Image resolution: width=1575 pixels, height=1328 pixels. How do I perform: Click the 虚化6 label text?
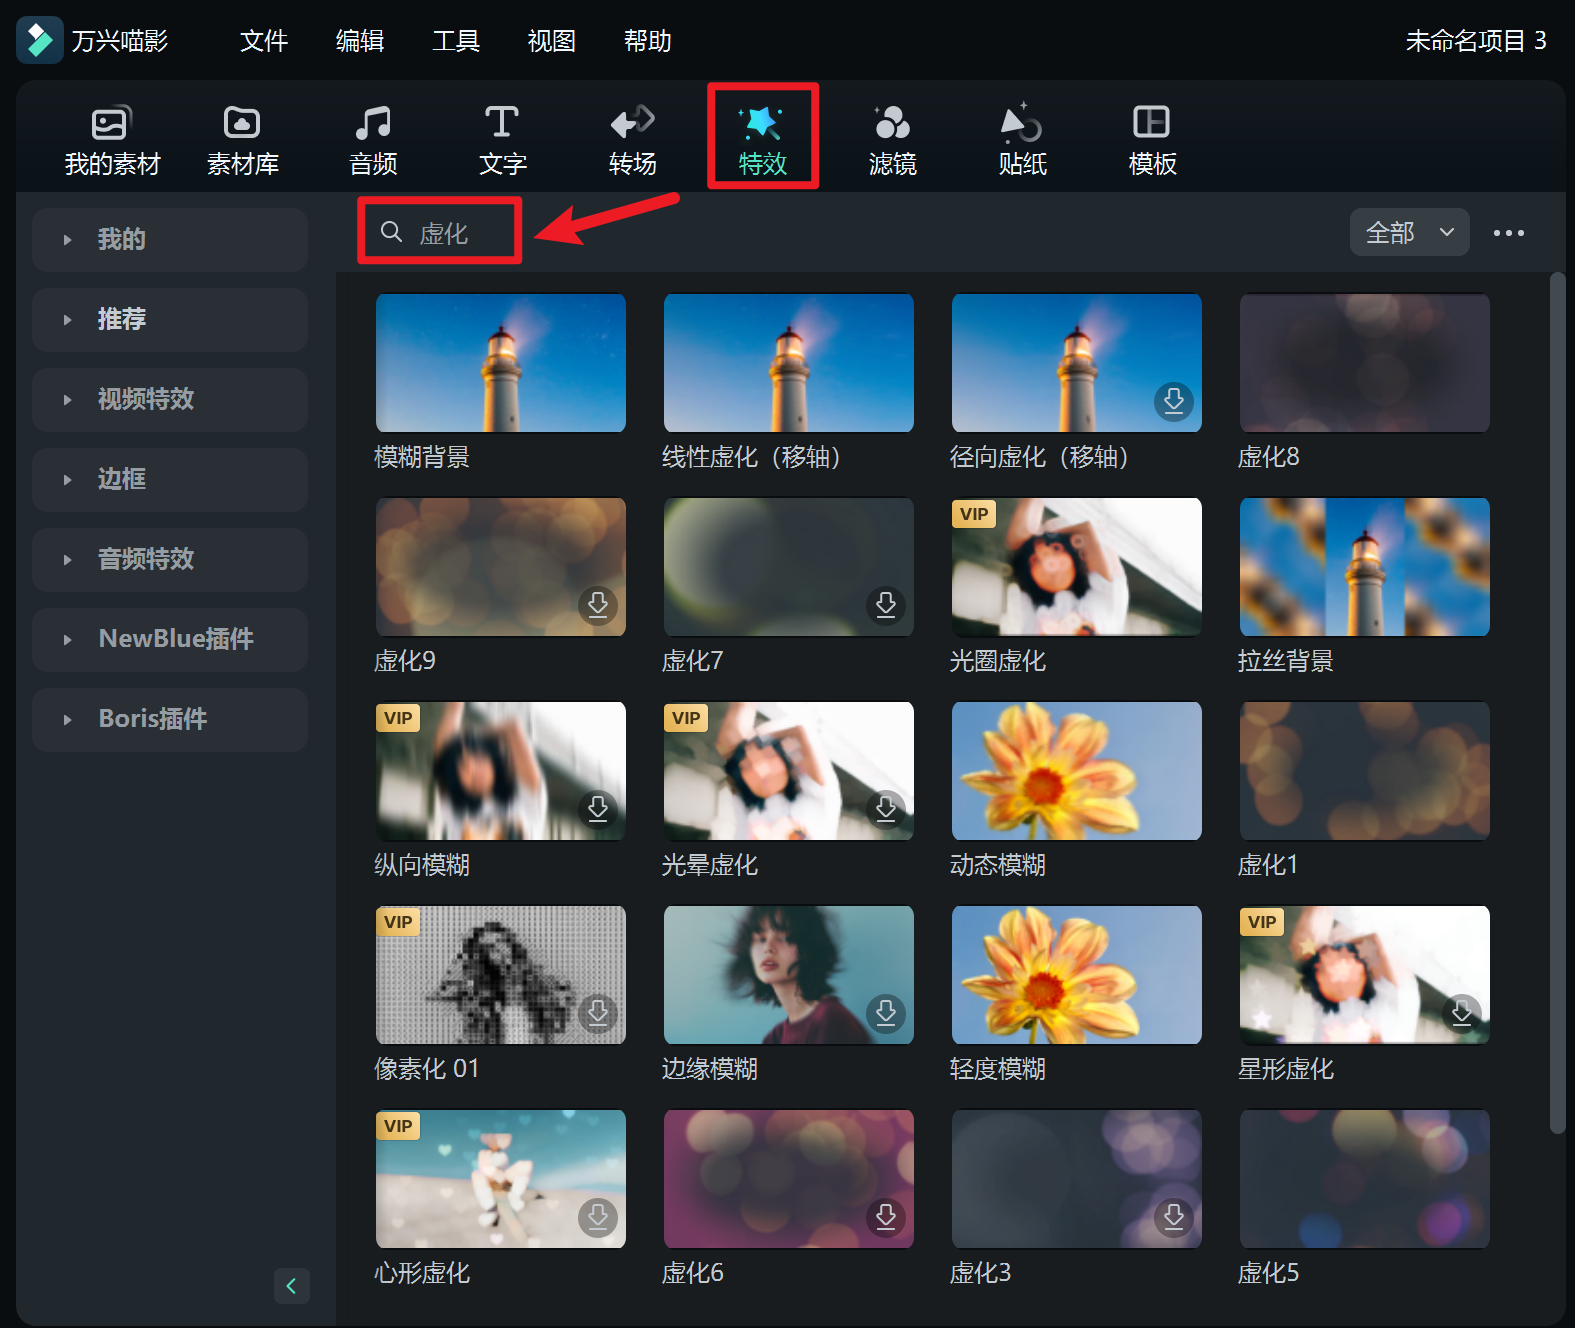[x=693, y=1273]
